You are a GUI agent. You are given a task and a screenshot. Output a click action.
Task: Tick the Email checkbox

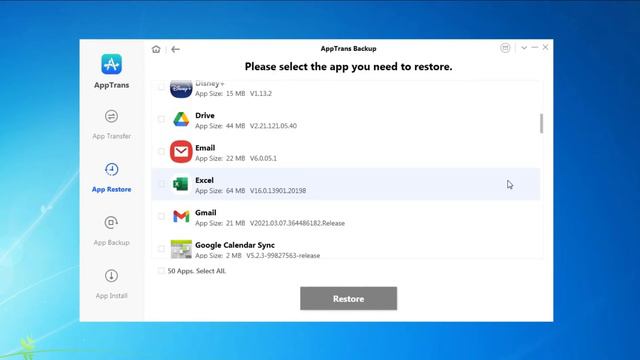click(x=161, y=151)
